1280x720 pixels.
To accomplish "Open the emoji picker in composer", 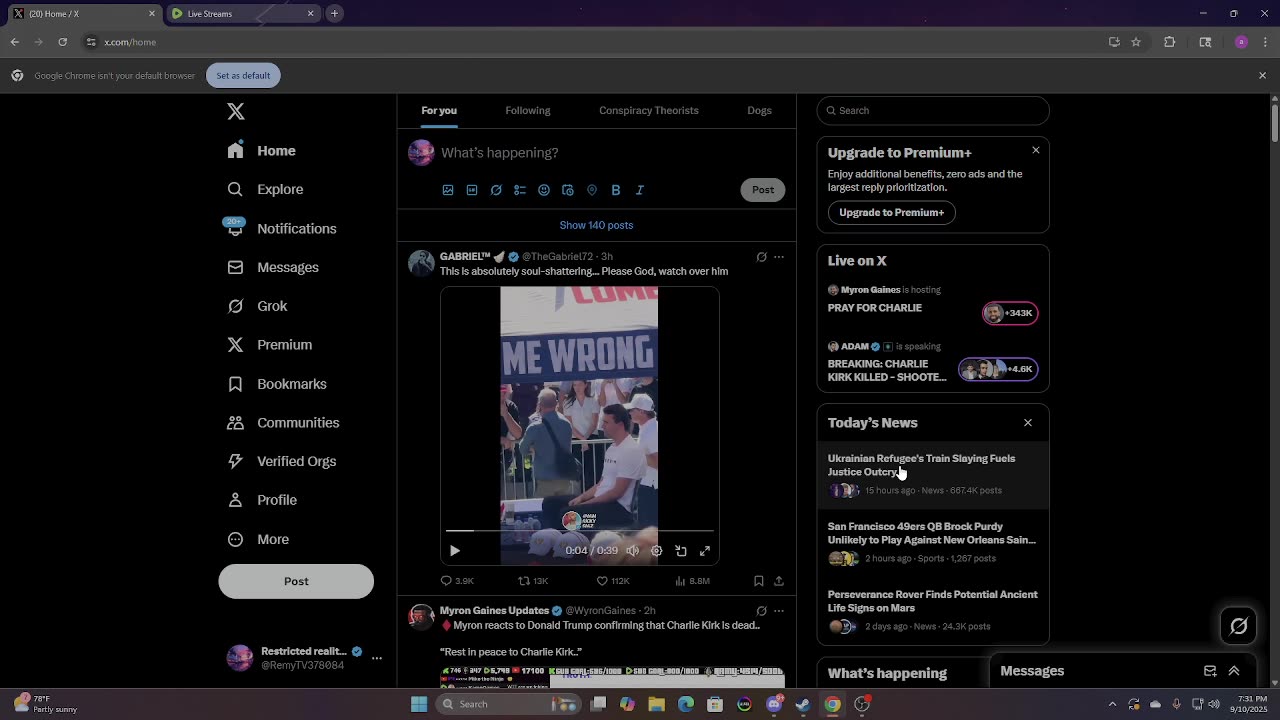I will click(x=544, y=190).
